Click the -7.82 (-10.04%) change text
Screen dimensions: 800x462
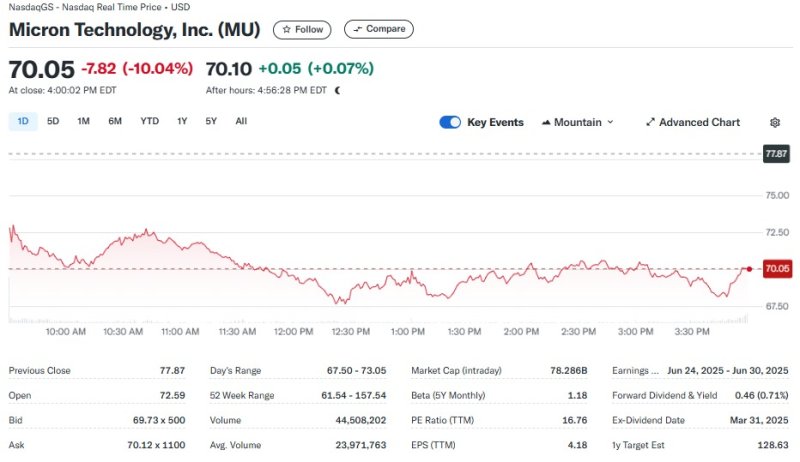click(x=137, y=68)
